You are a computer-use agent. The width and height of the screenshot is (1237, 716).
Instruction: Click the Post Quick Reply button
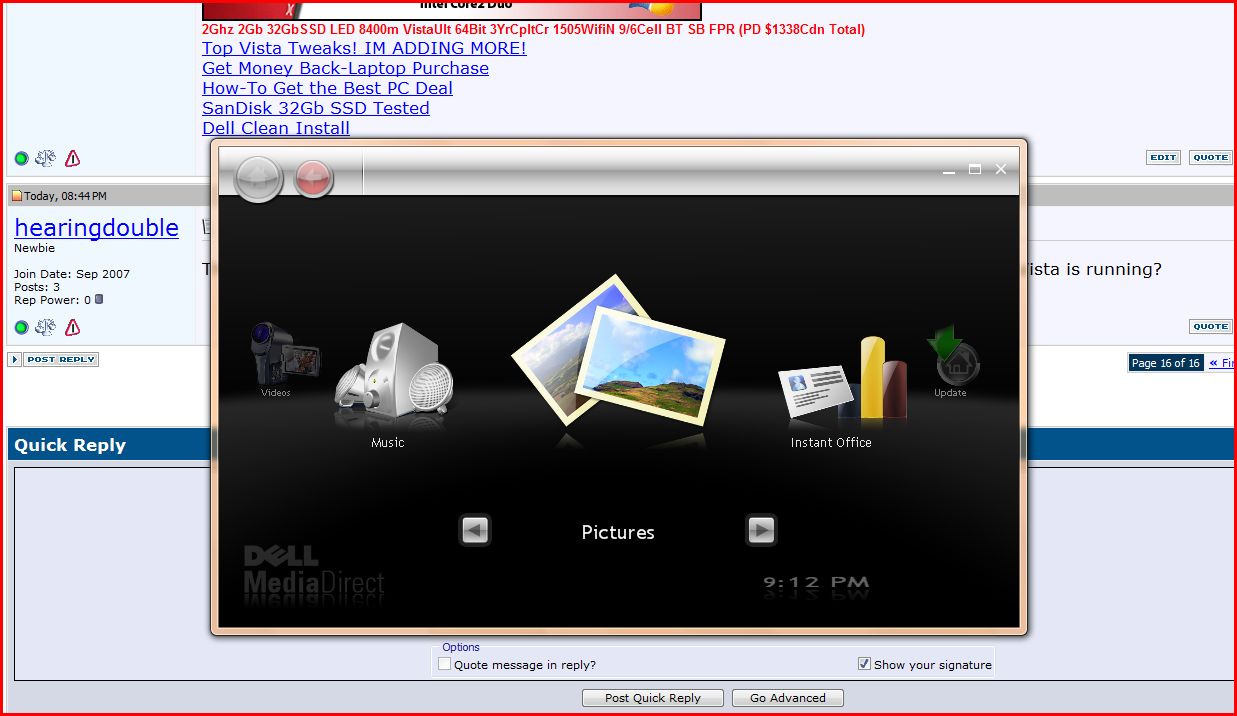click(653, 698)
